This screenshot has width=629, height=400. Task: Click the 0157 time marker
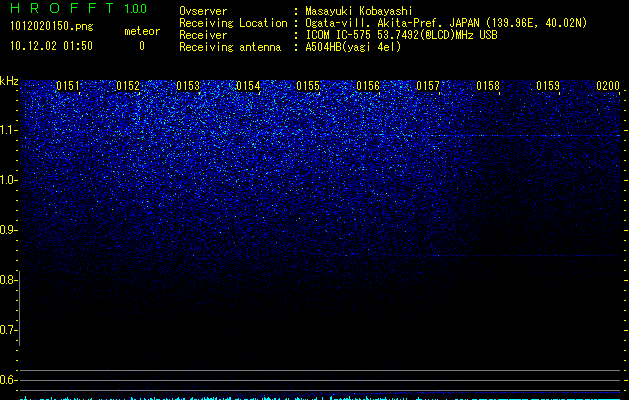[x=428, y=86]
